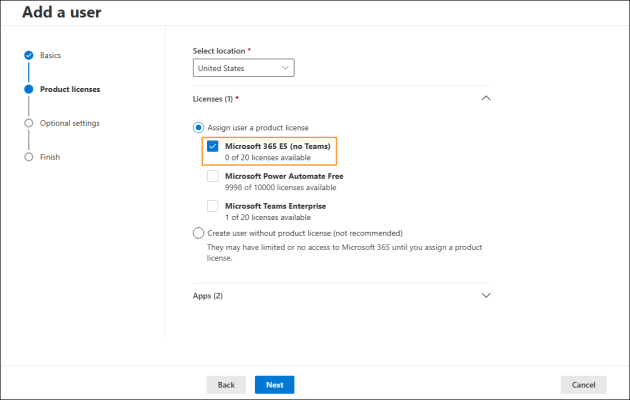
Task: Uncheck Microsoft 365 E5 (no Teams) checkbox
Action: [213, 146]
